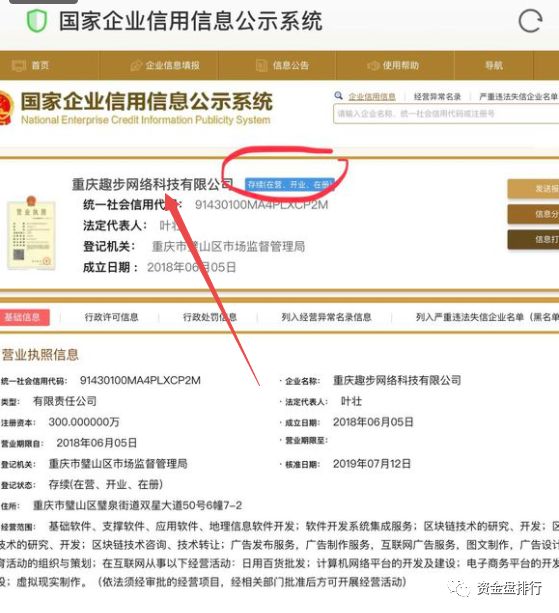Tap the browser reload icon

[x=530, y=21]
